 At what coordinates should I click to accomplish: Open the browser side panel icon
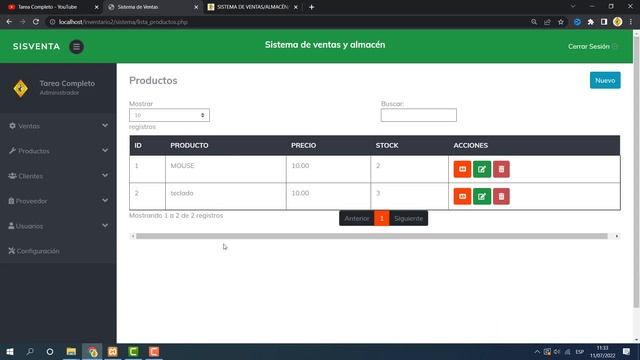(604, 22)
